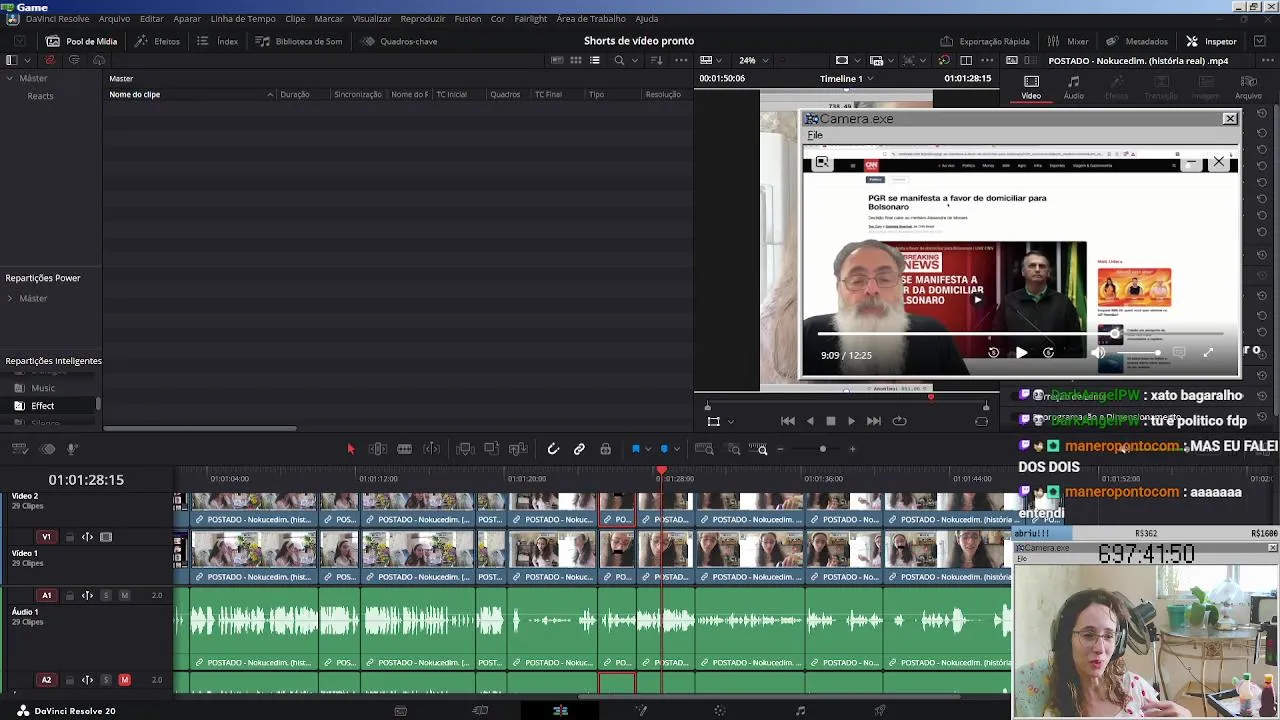The width and height of the screenshot is (1280, 720).
Task: Click the full extent zoom icon
Action: coord(704,449)
